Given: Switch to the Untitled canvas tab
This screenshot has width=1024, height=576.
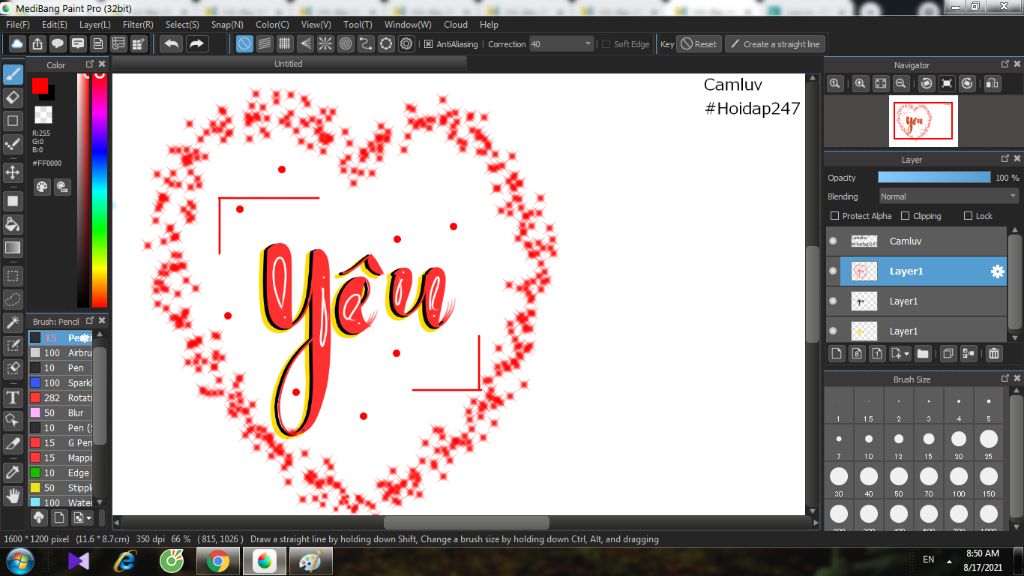Looking at the screenshot, I should (288, 63).
